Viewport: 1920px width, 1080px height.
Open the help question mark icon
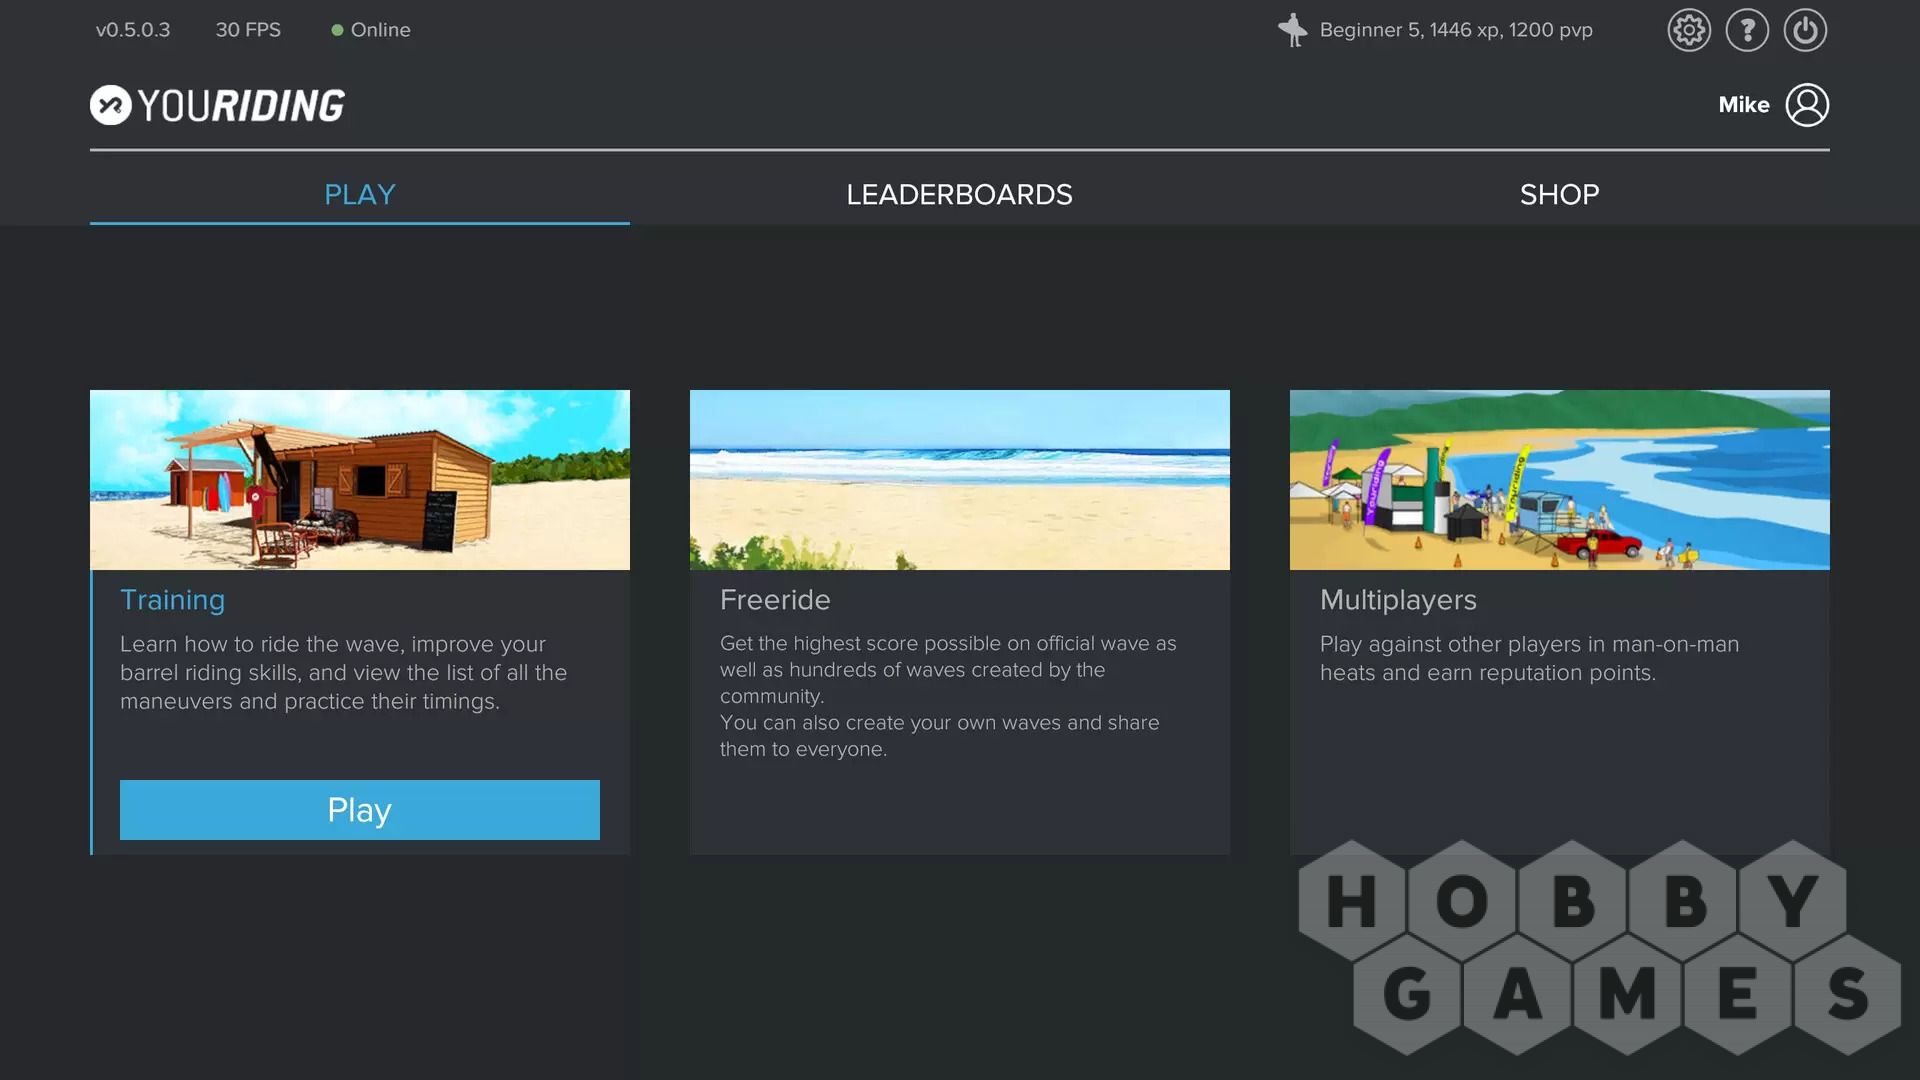[x=1747, y=30]
